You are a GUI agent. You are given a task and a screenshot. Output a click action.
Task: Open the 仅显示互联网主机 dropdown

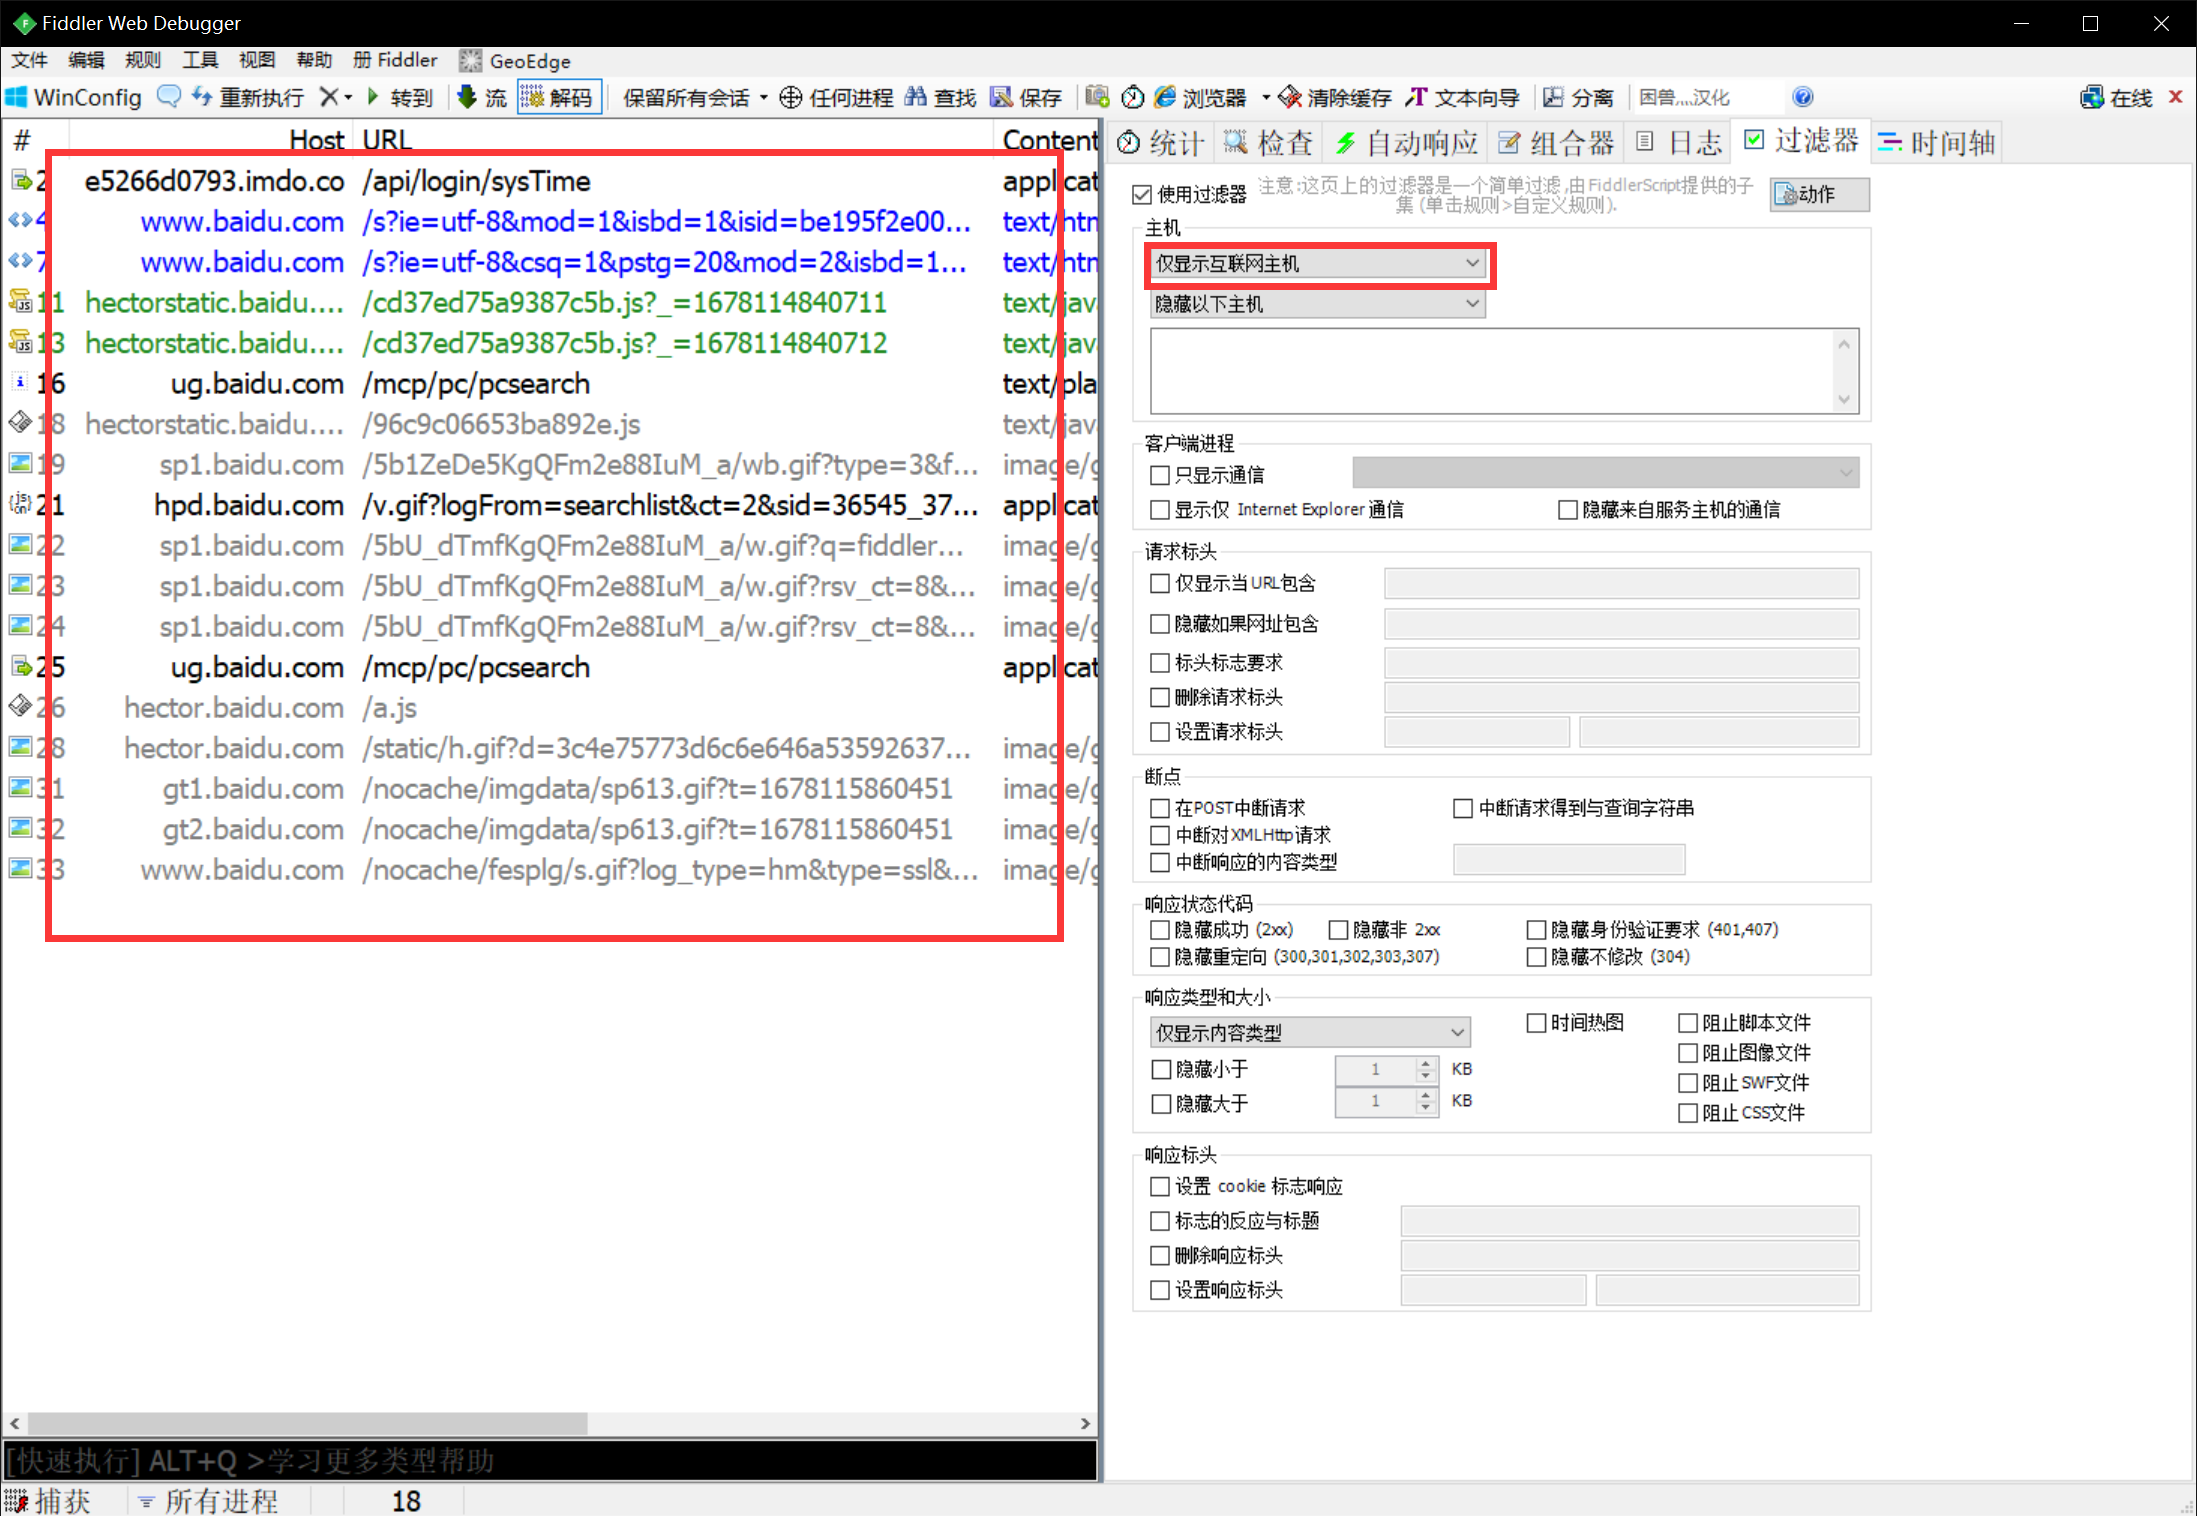(x=1317, y=264)
